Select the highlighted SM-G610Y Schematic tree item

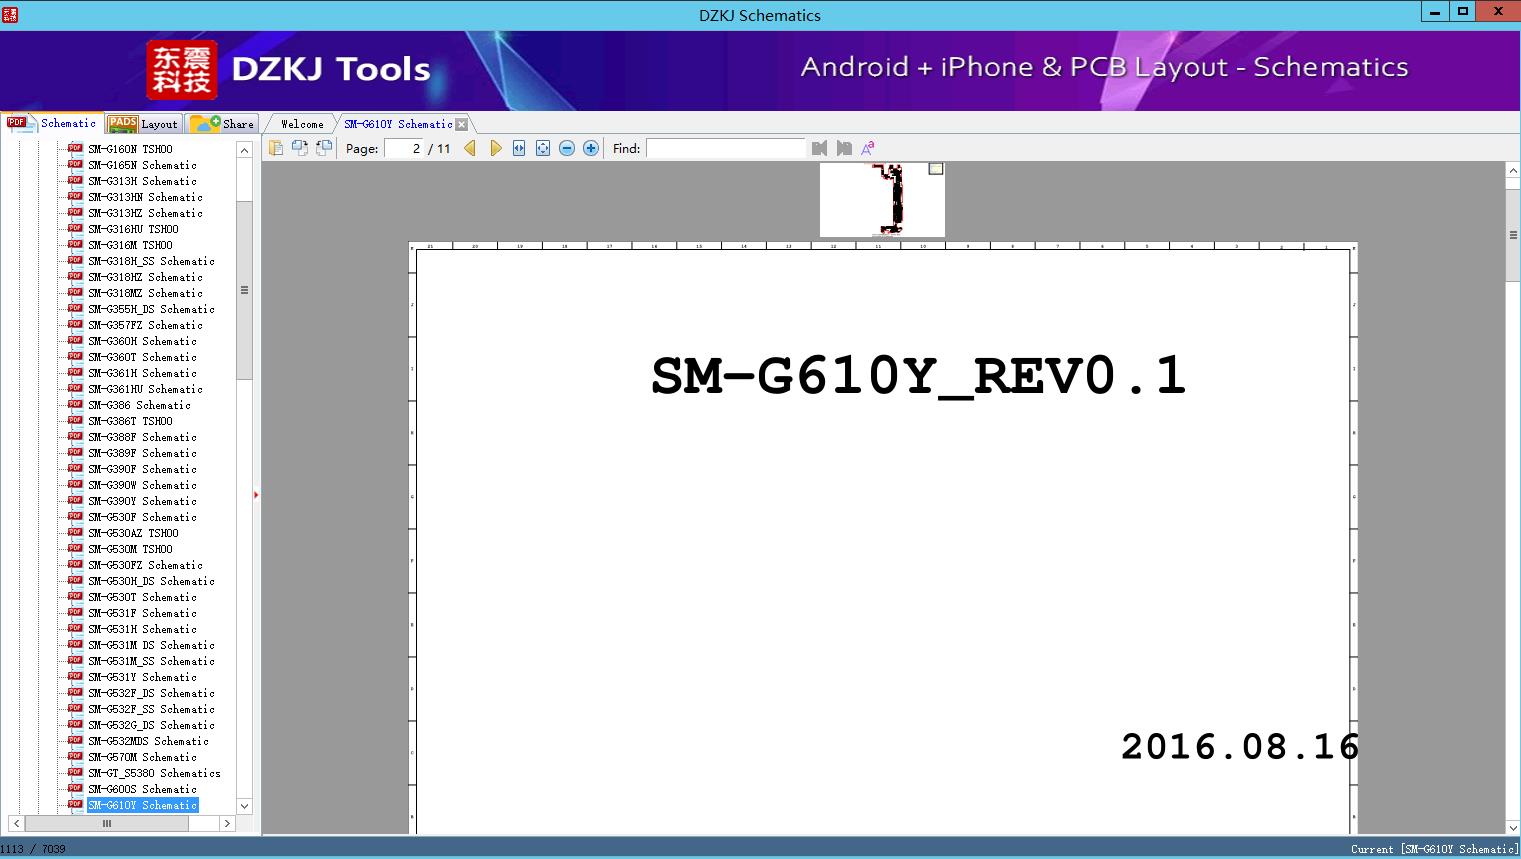pyautogui.click(x=142, y=805)
